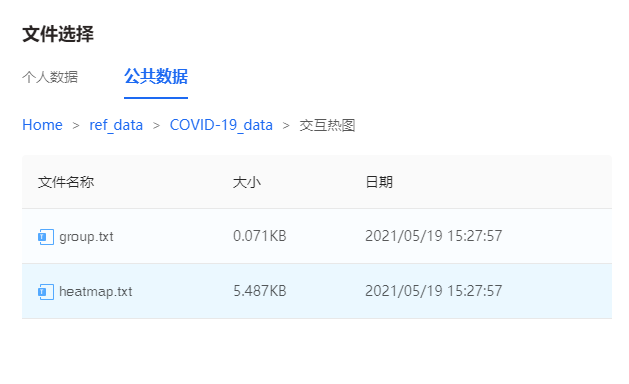Click group.txt date 2021/05/19 15:27:57

pos(433,236)
